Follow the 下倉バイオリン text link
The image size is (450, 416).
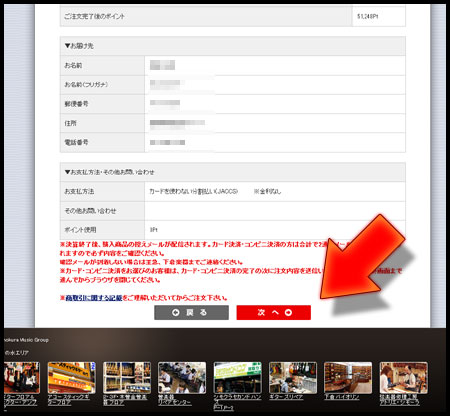tap(342, 397)
